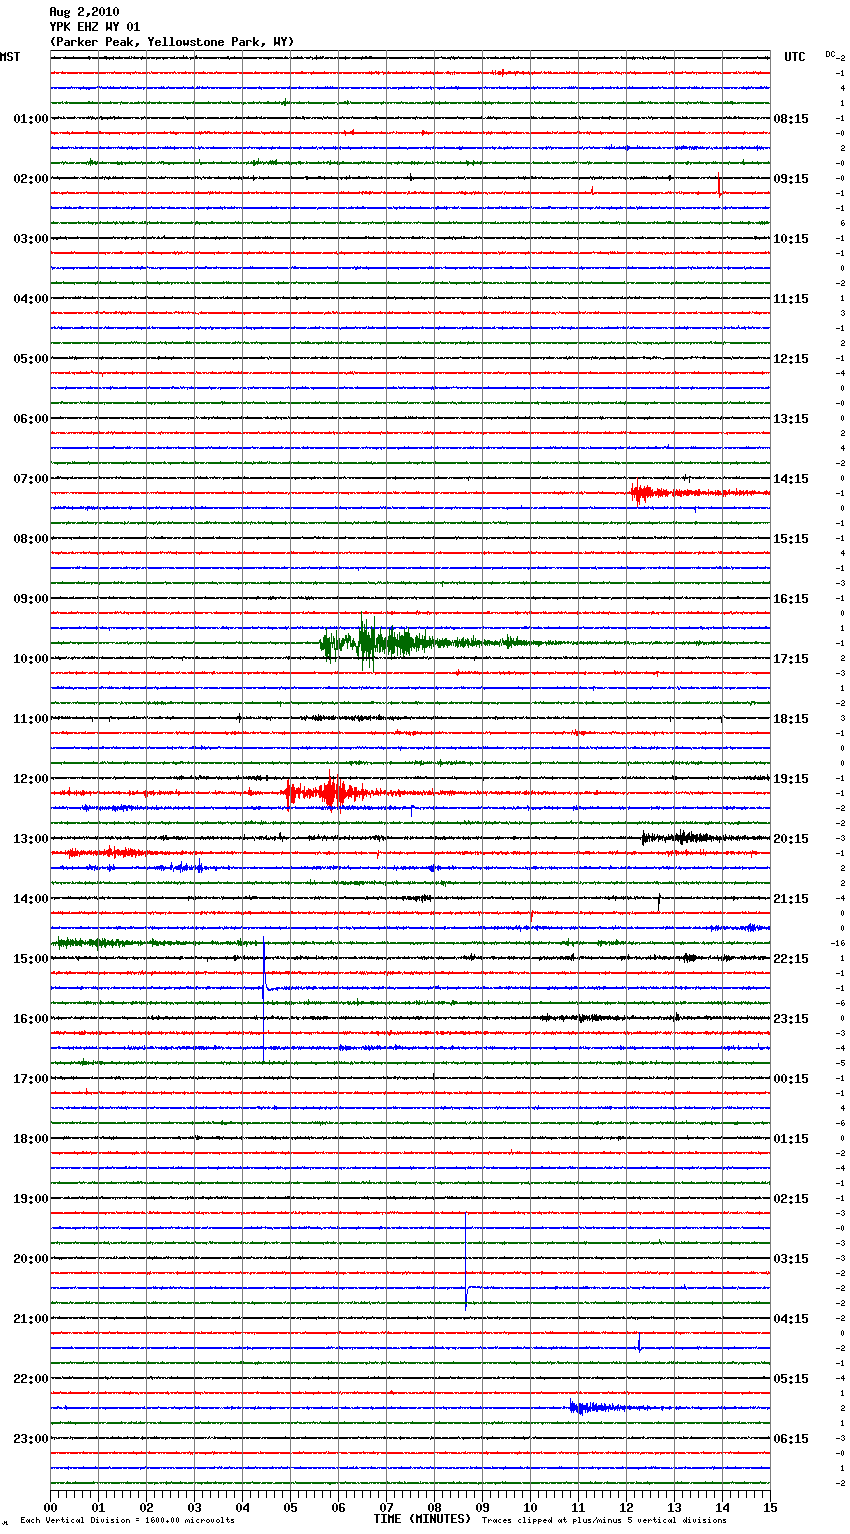The height and width of the screenshot is (1534, 850).
Task: Select the 20:00 MST time label
Action: 31,1259
